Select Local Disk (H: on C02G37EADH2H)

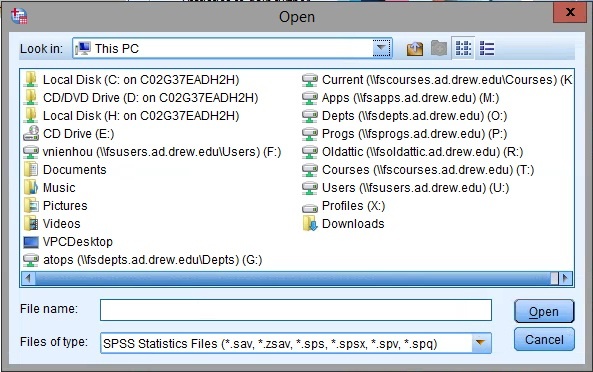coord(132,116)
